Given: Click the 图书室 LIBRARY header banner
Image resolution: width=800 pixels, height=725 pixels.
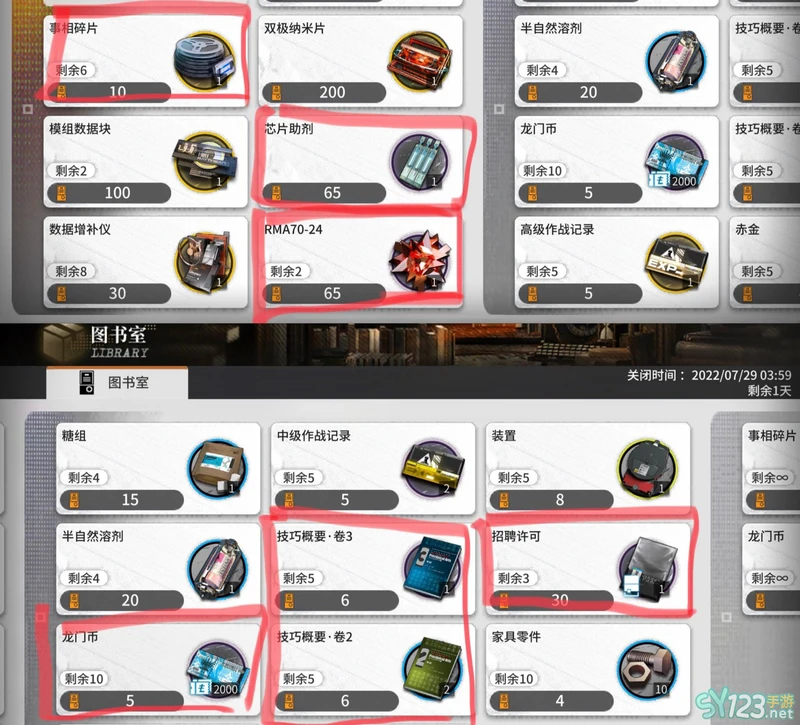Looking at the screenshot, I should point(400,343).
